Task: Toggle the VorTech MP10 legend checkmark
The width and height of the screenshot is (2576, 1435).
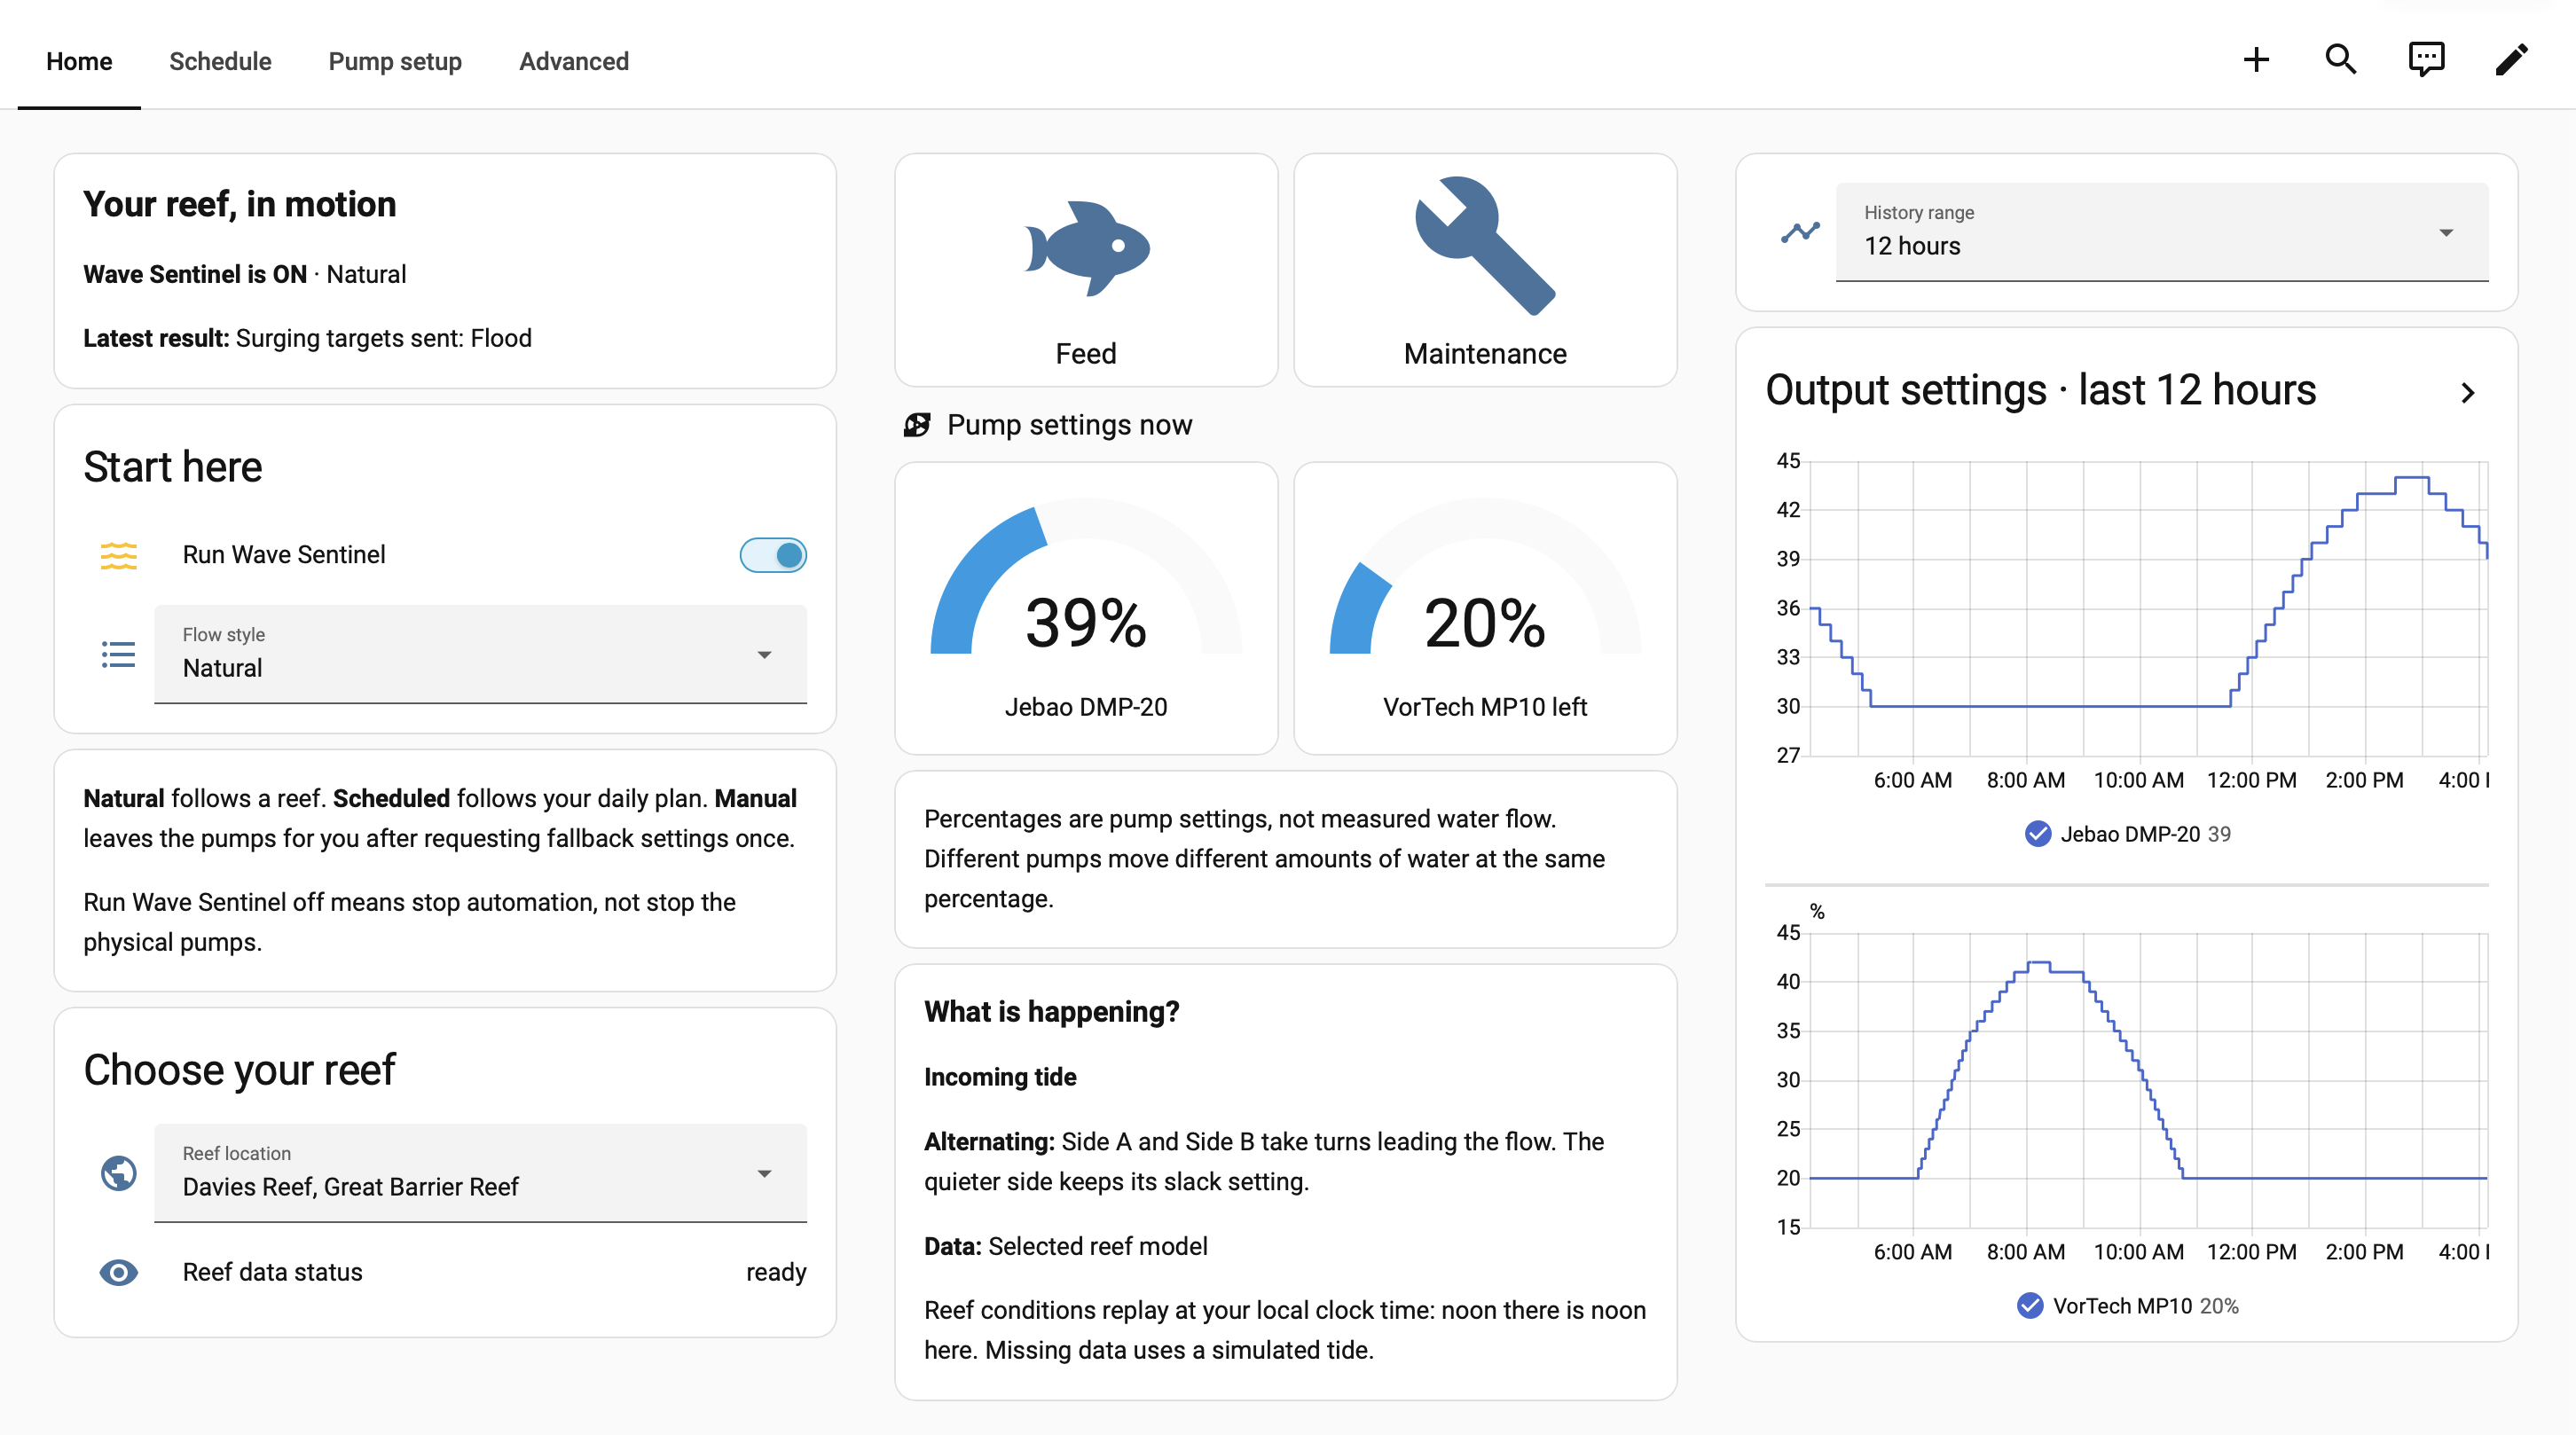Action: pos(2030,1306)
